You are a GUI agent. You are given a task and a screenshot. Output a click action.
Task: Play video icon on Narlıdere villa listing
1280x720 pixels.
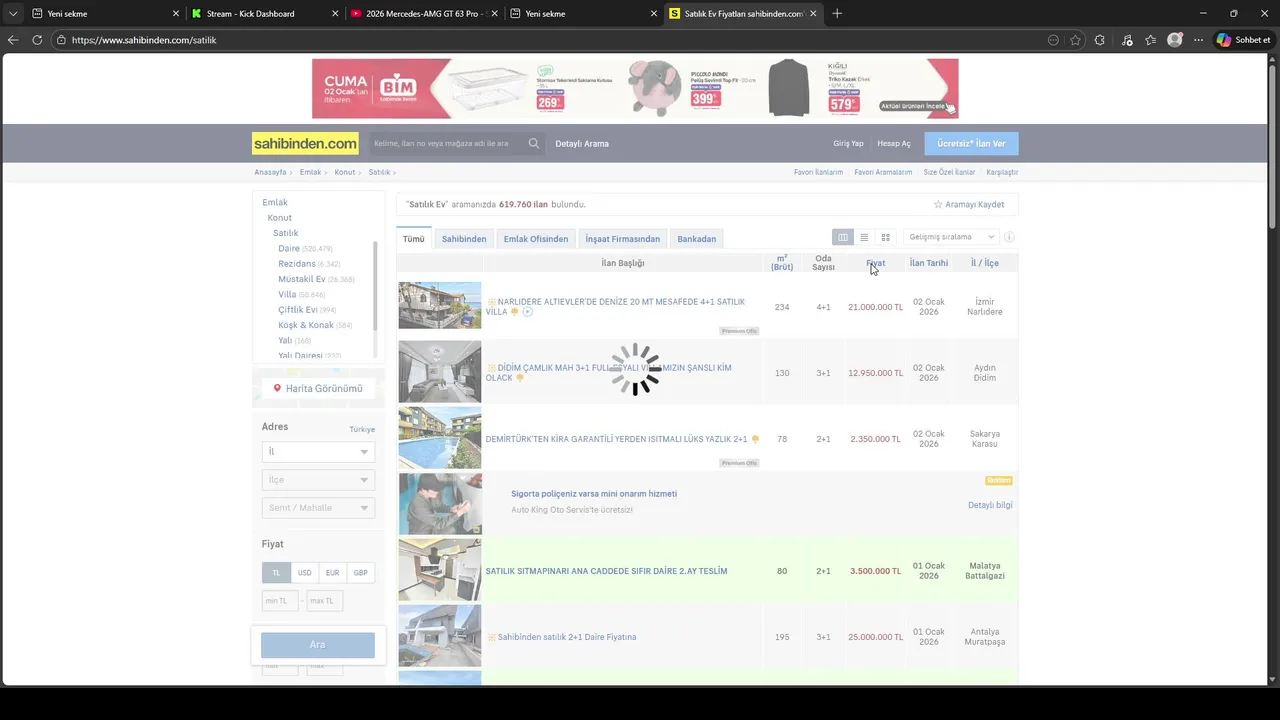click(527, 312)
